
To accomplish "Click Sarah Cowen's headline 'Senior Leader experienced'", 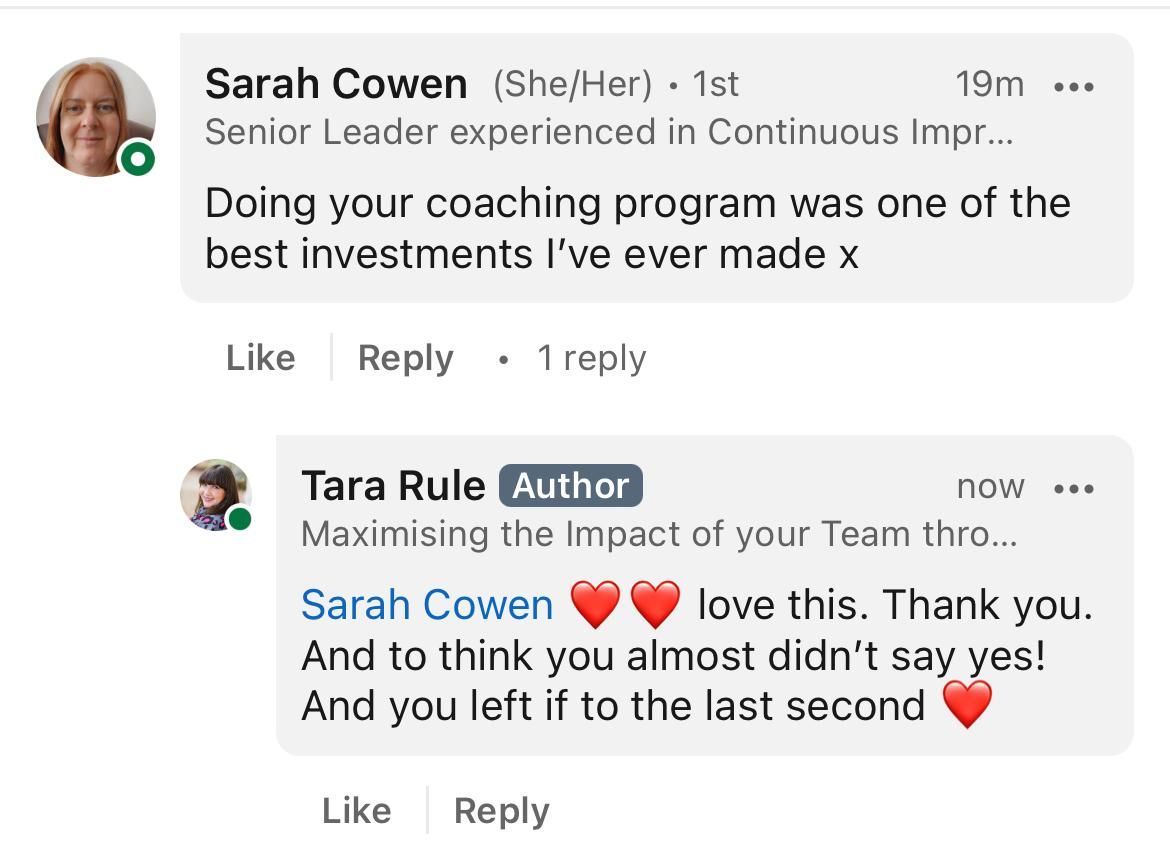I will coord(608,132).
